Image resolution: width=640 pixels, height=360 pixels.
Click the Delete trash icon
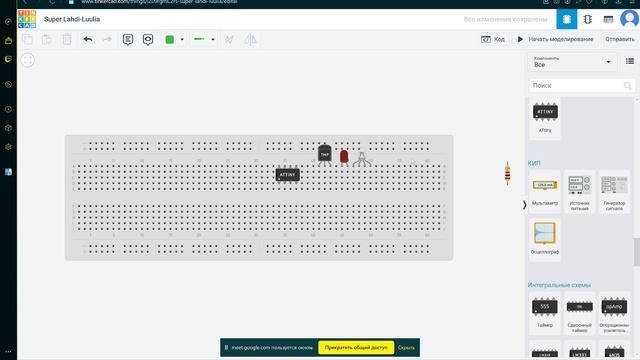pyautogui.click(x=67, y=40)
